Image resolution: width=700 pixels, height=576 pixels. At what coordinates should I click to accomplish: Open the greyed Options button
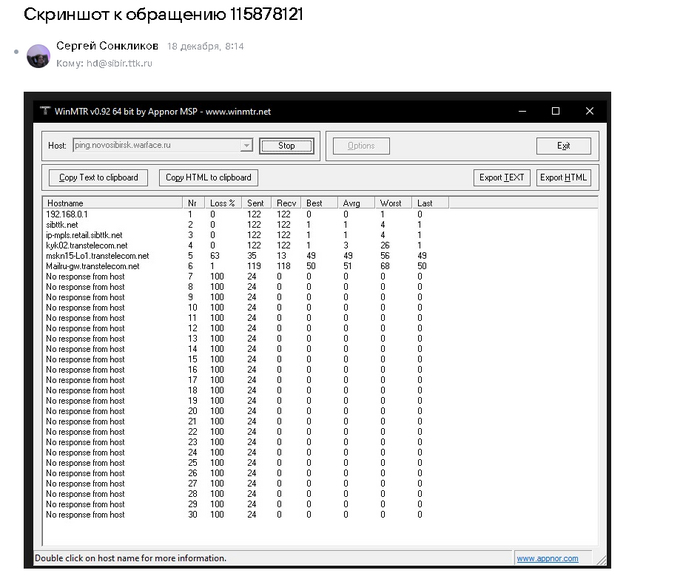coord(361,146)
